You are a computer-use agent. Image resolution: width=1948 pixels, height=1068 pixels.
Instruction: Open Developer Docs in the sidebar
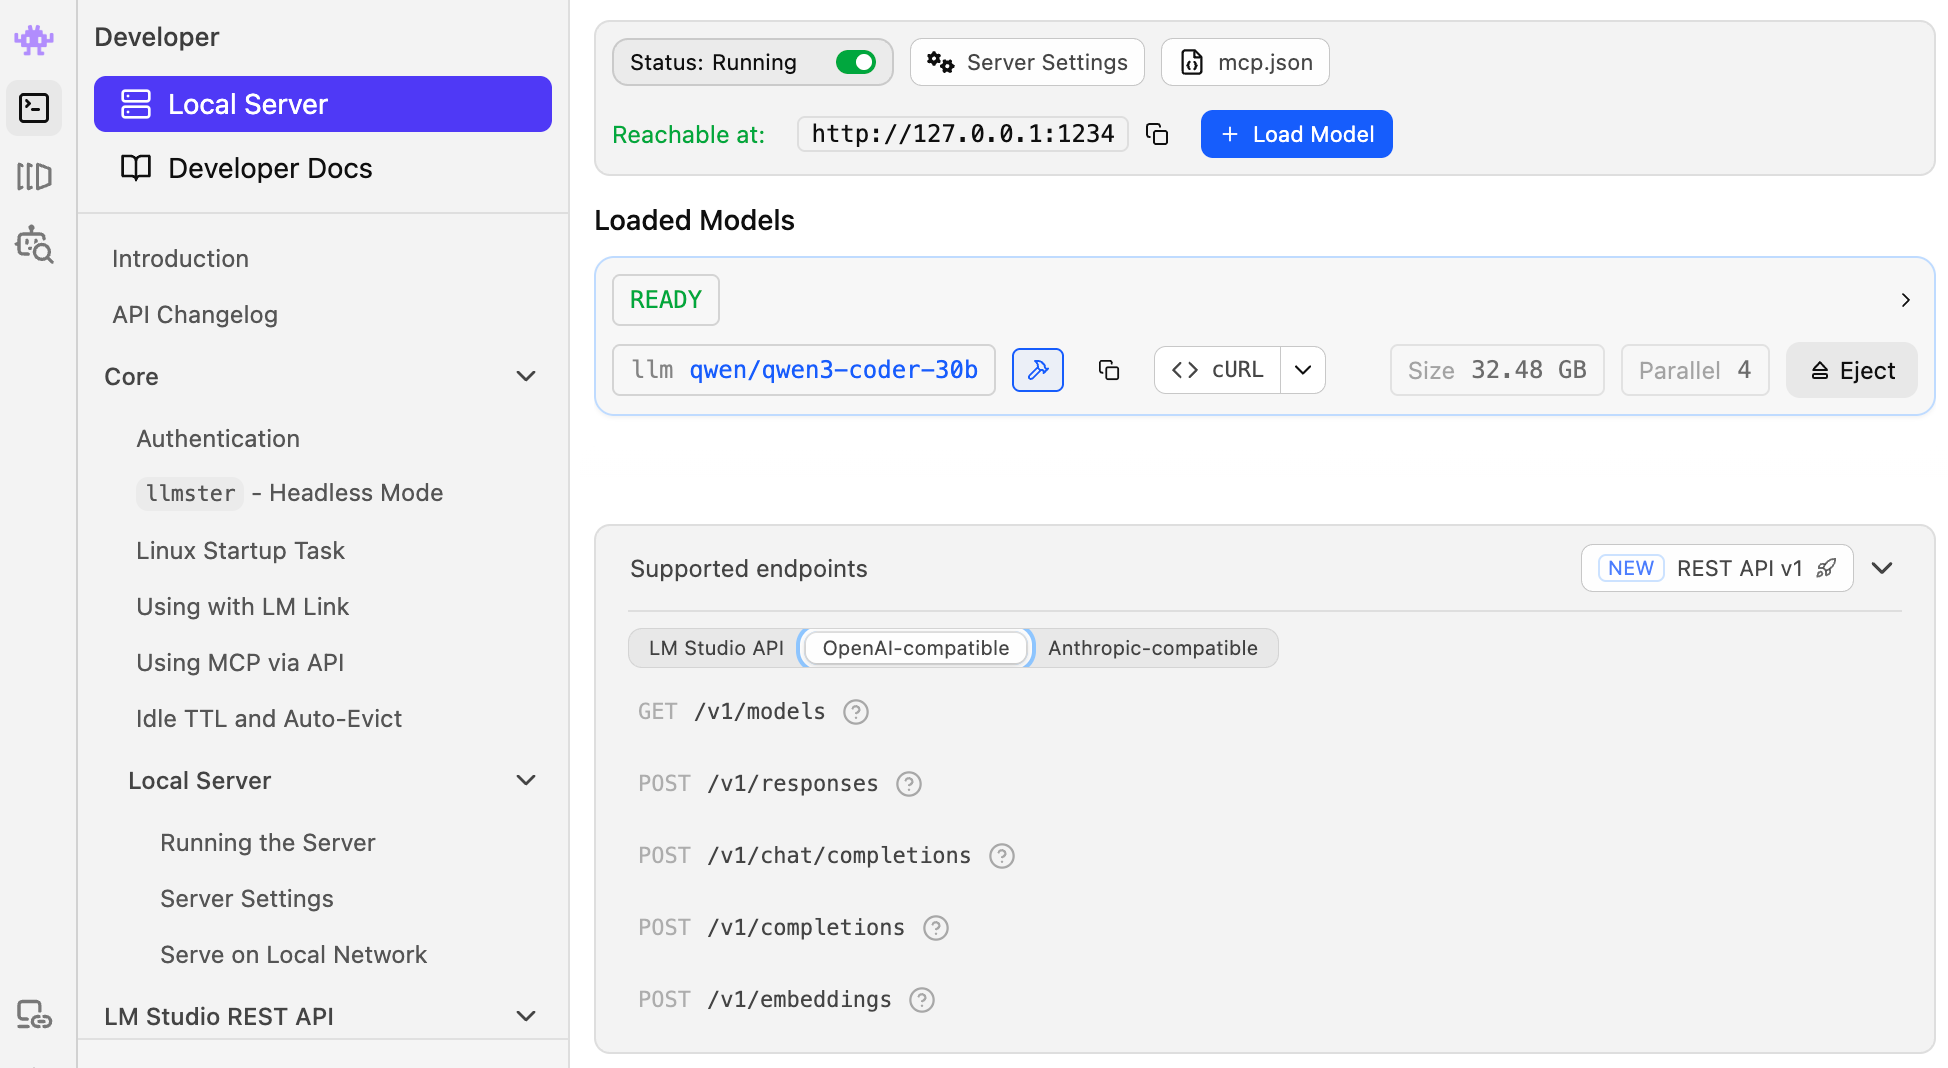(x=323, y=168)
